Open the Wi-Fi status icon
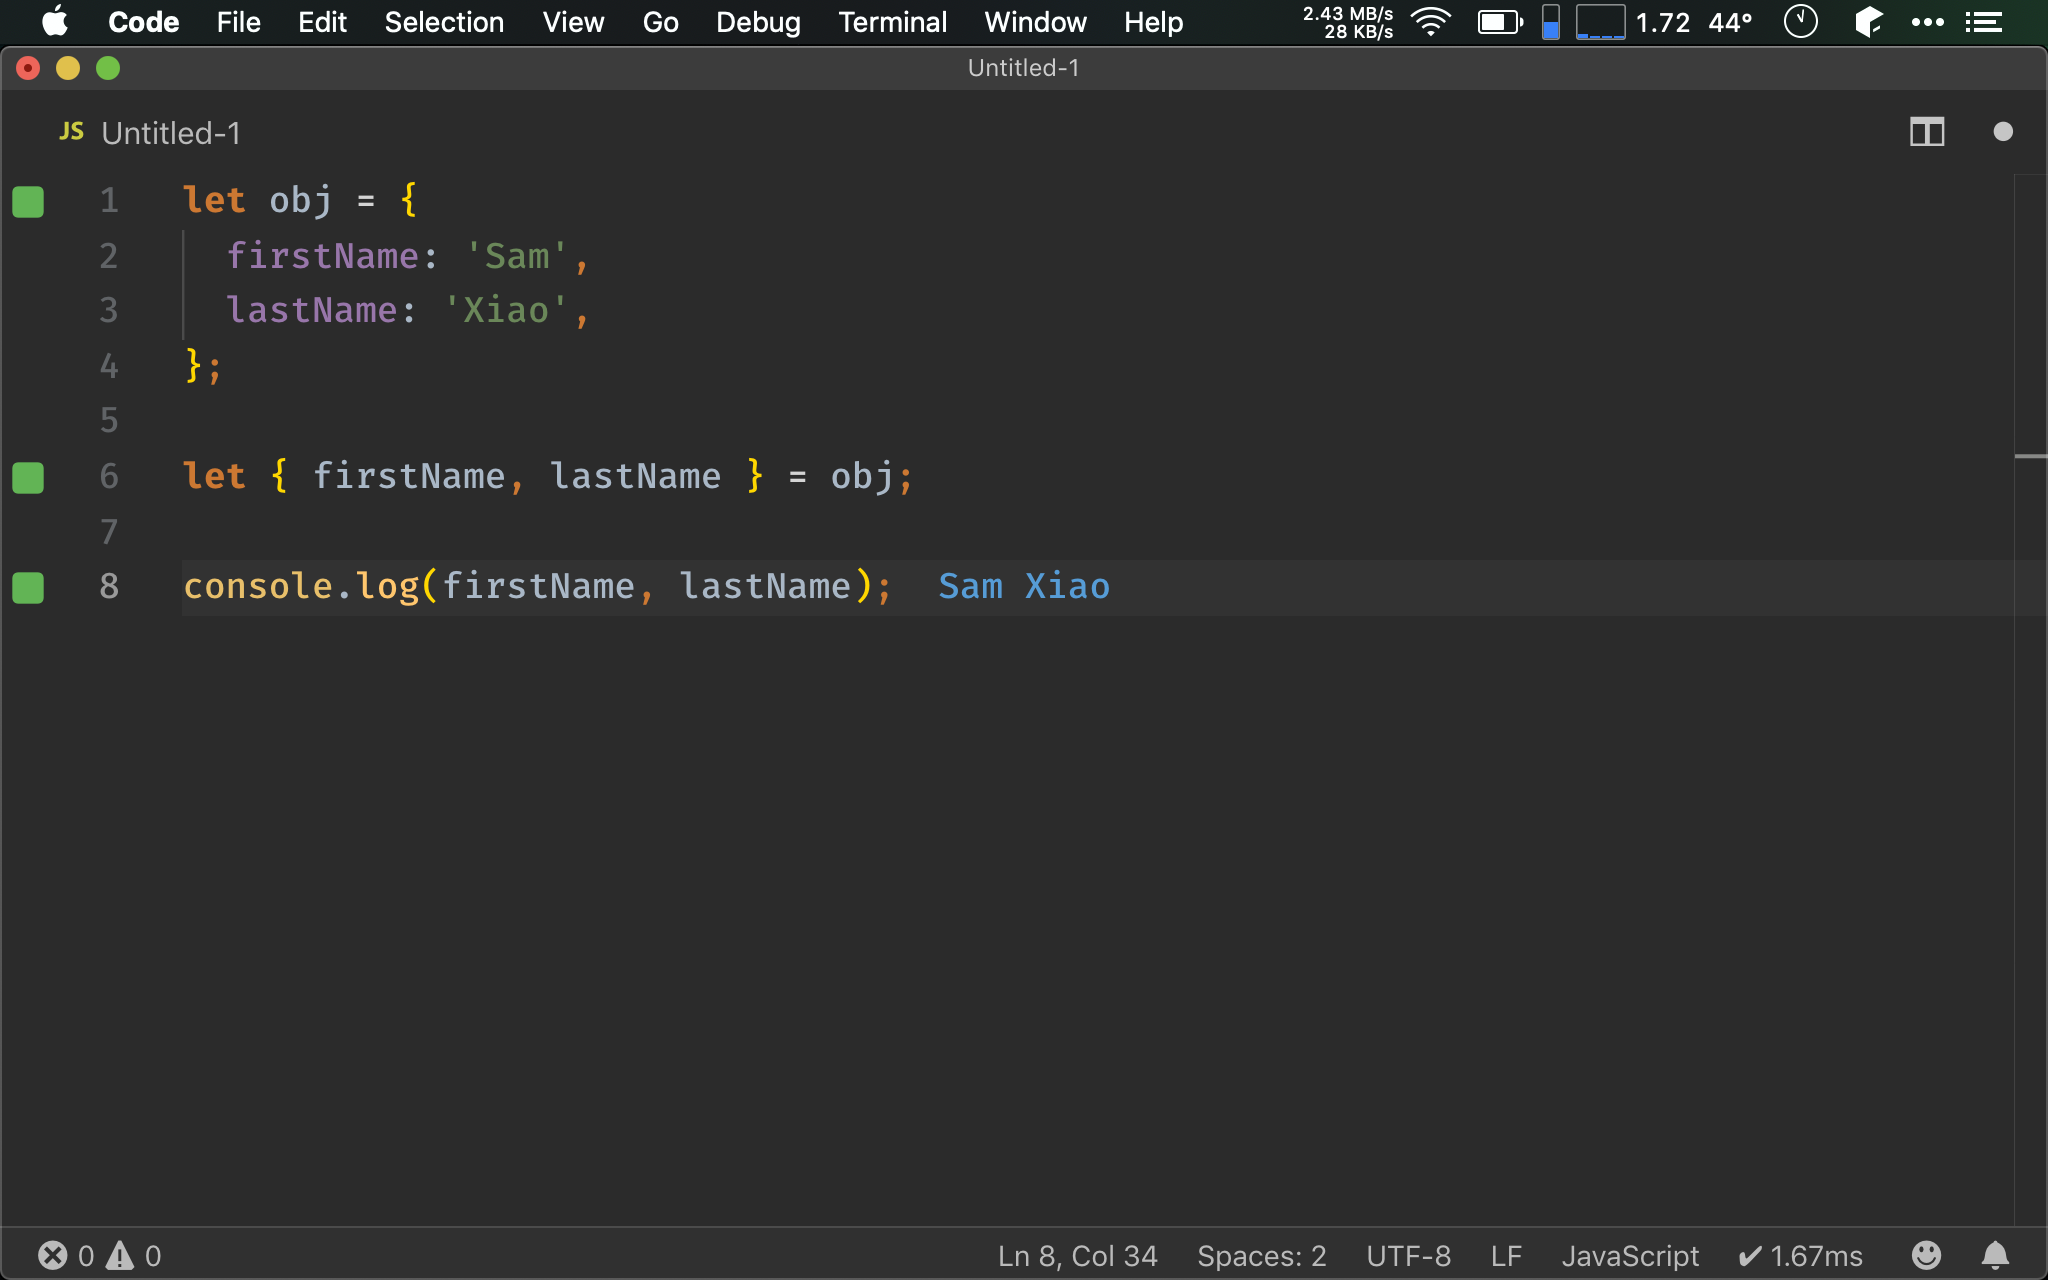This screenshot has width=2048, height=1280. click(x=1426, y=21)
